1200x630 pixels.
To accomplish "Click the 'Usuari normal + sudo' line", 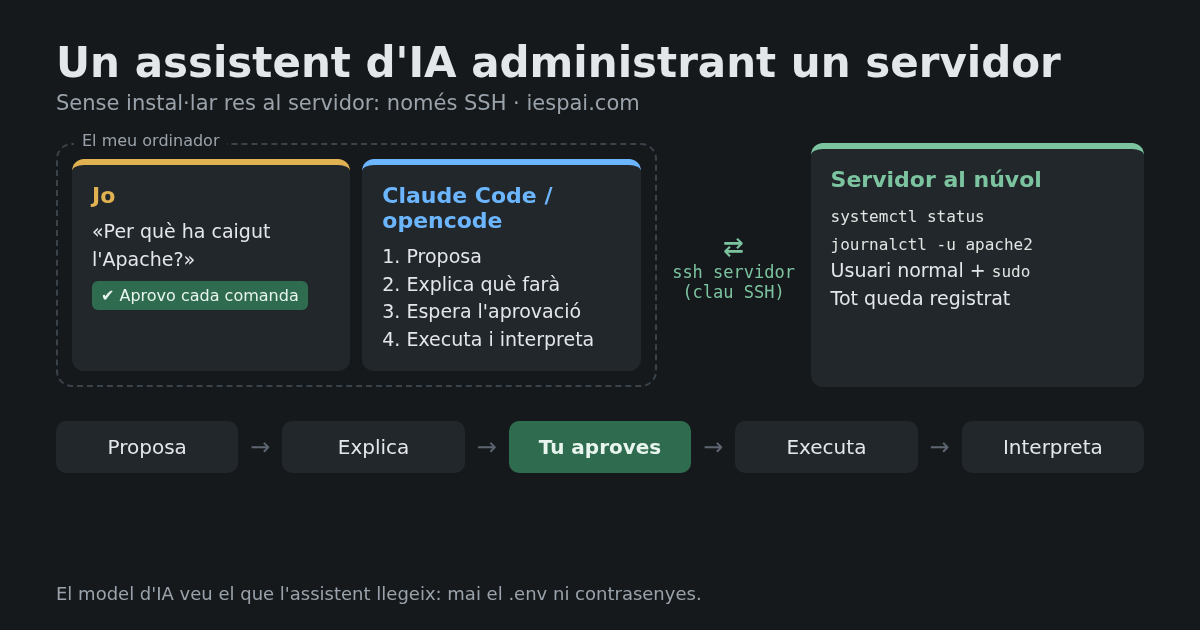I will 930,271.
